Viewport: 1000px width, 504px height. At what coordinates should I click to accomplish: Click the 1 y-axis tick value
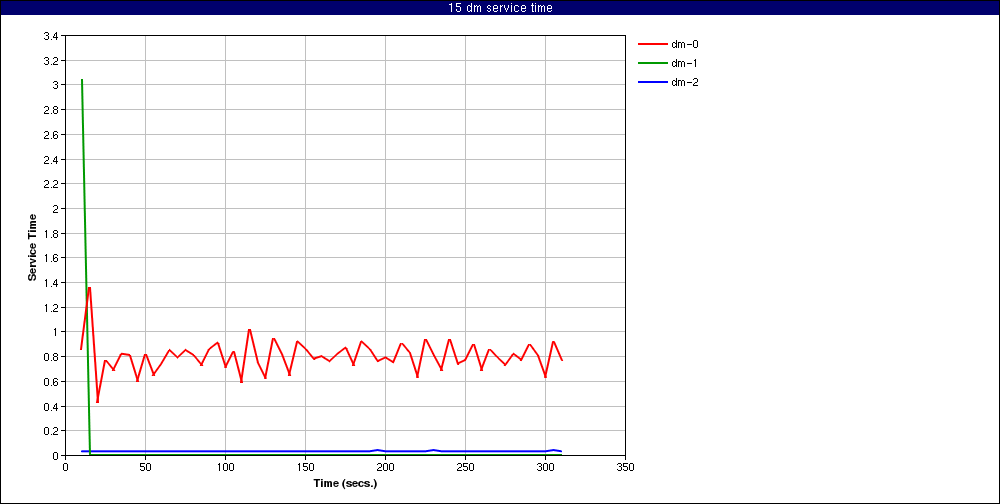(55, 332)
